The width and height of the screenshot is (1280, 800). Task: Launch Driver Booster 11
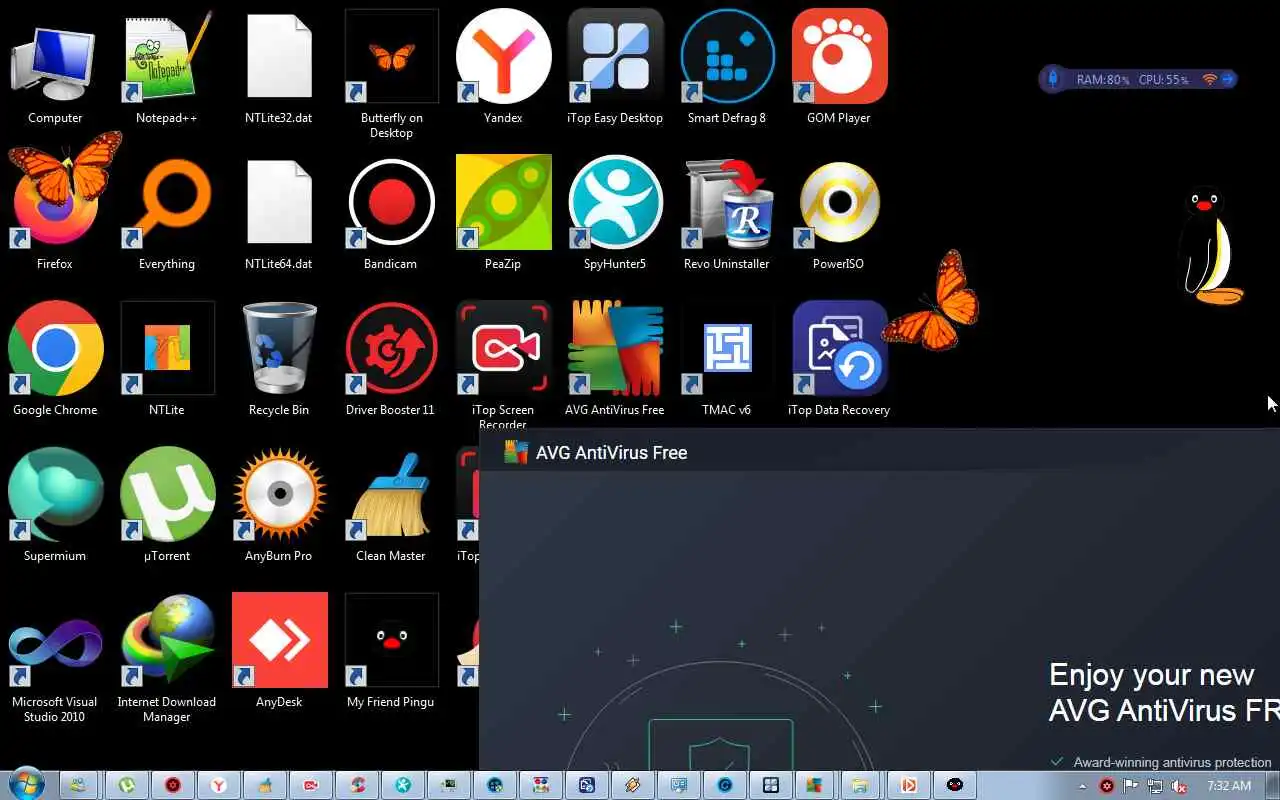click(x=391, y=359)
